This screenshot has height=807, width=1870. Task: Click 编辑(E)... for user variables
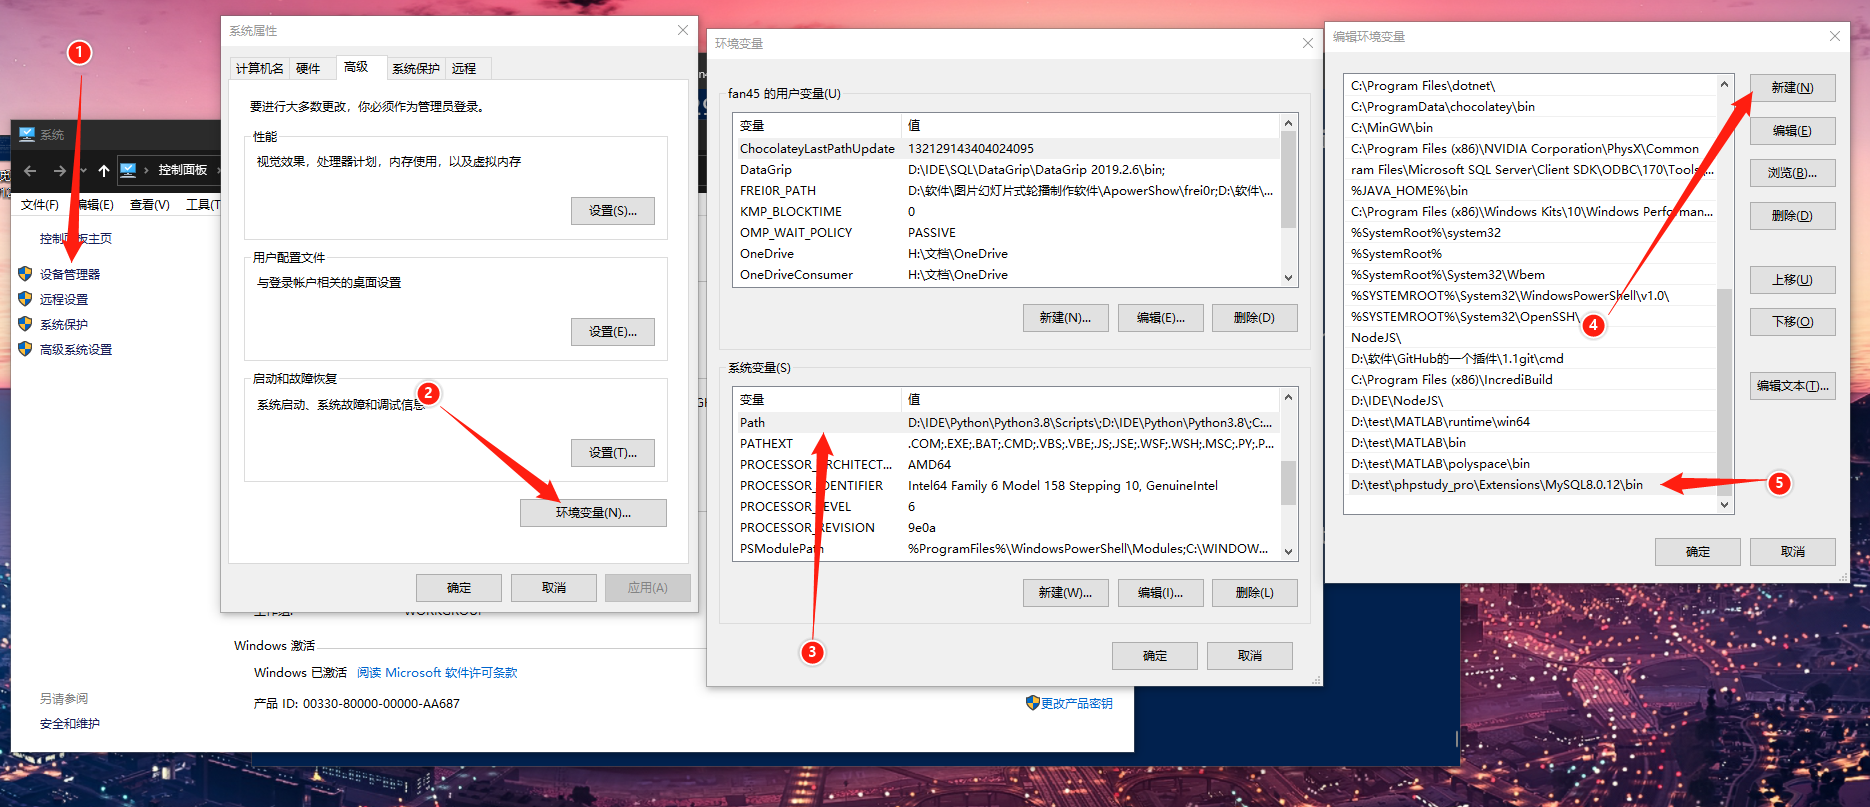tap(1160, 317)
